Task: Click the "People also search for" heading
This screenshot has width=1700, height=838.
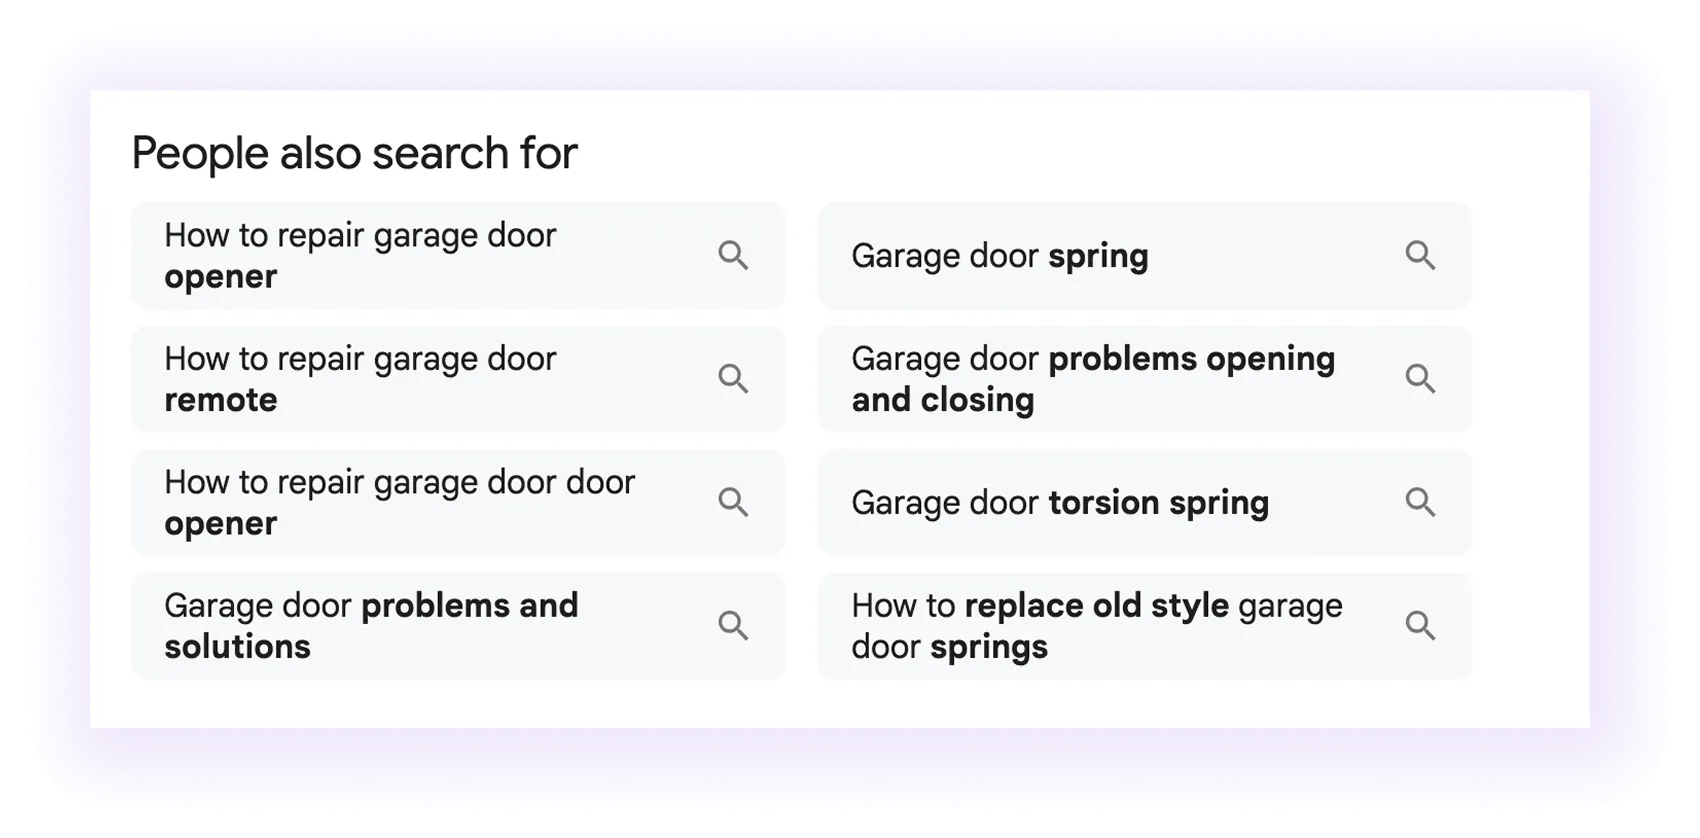Action: pos(355,152)
